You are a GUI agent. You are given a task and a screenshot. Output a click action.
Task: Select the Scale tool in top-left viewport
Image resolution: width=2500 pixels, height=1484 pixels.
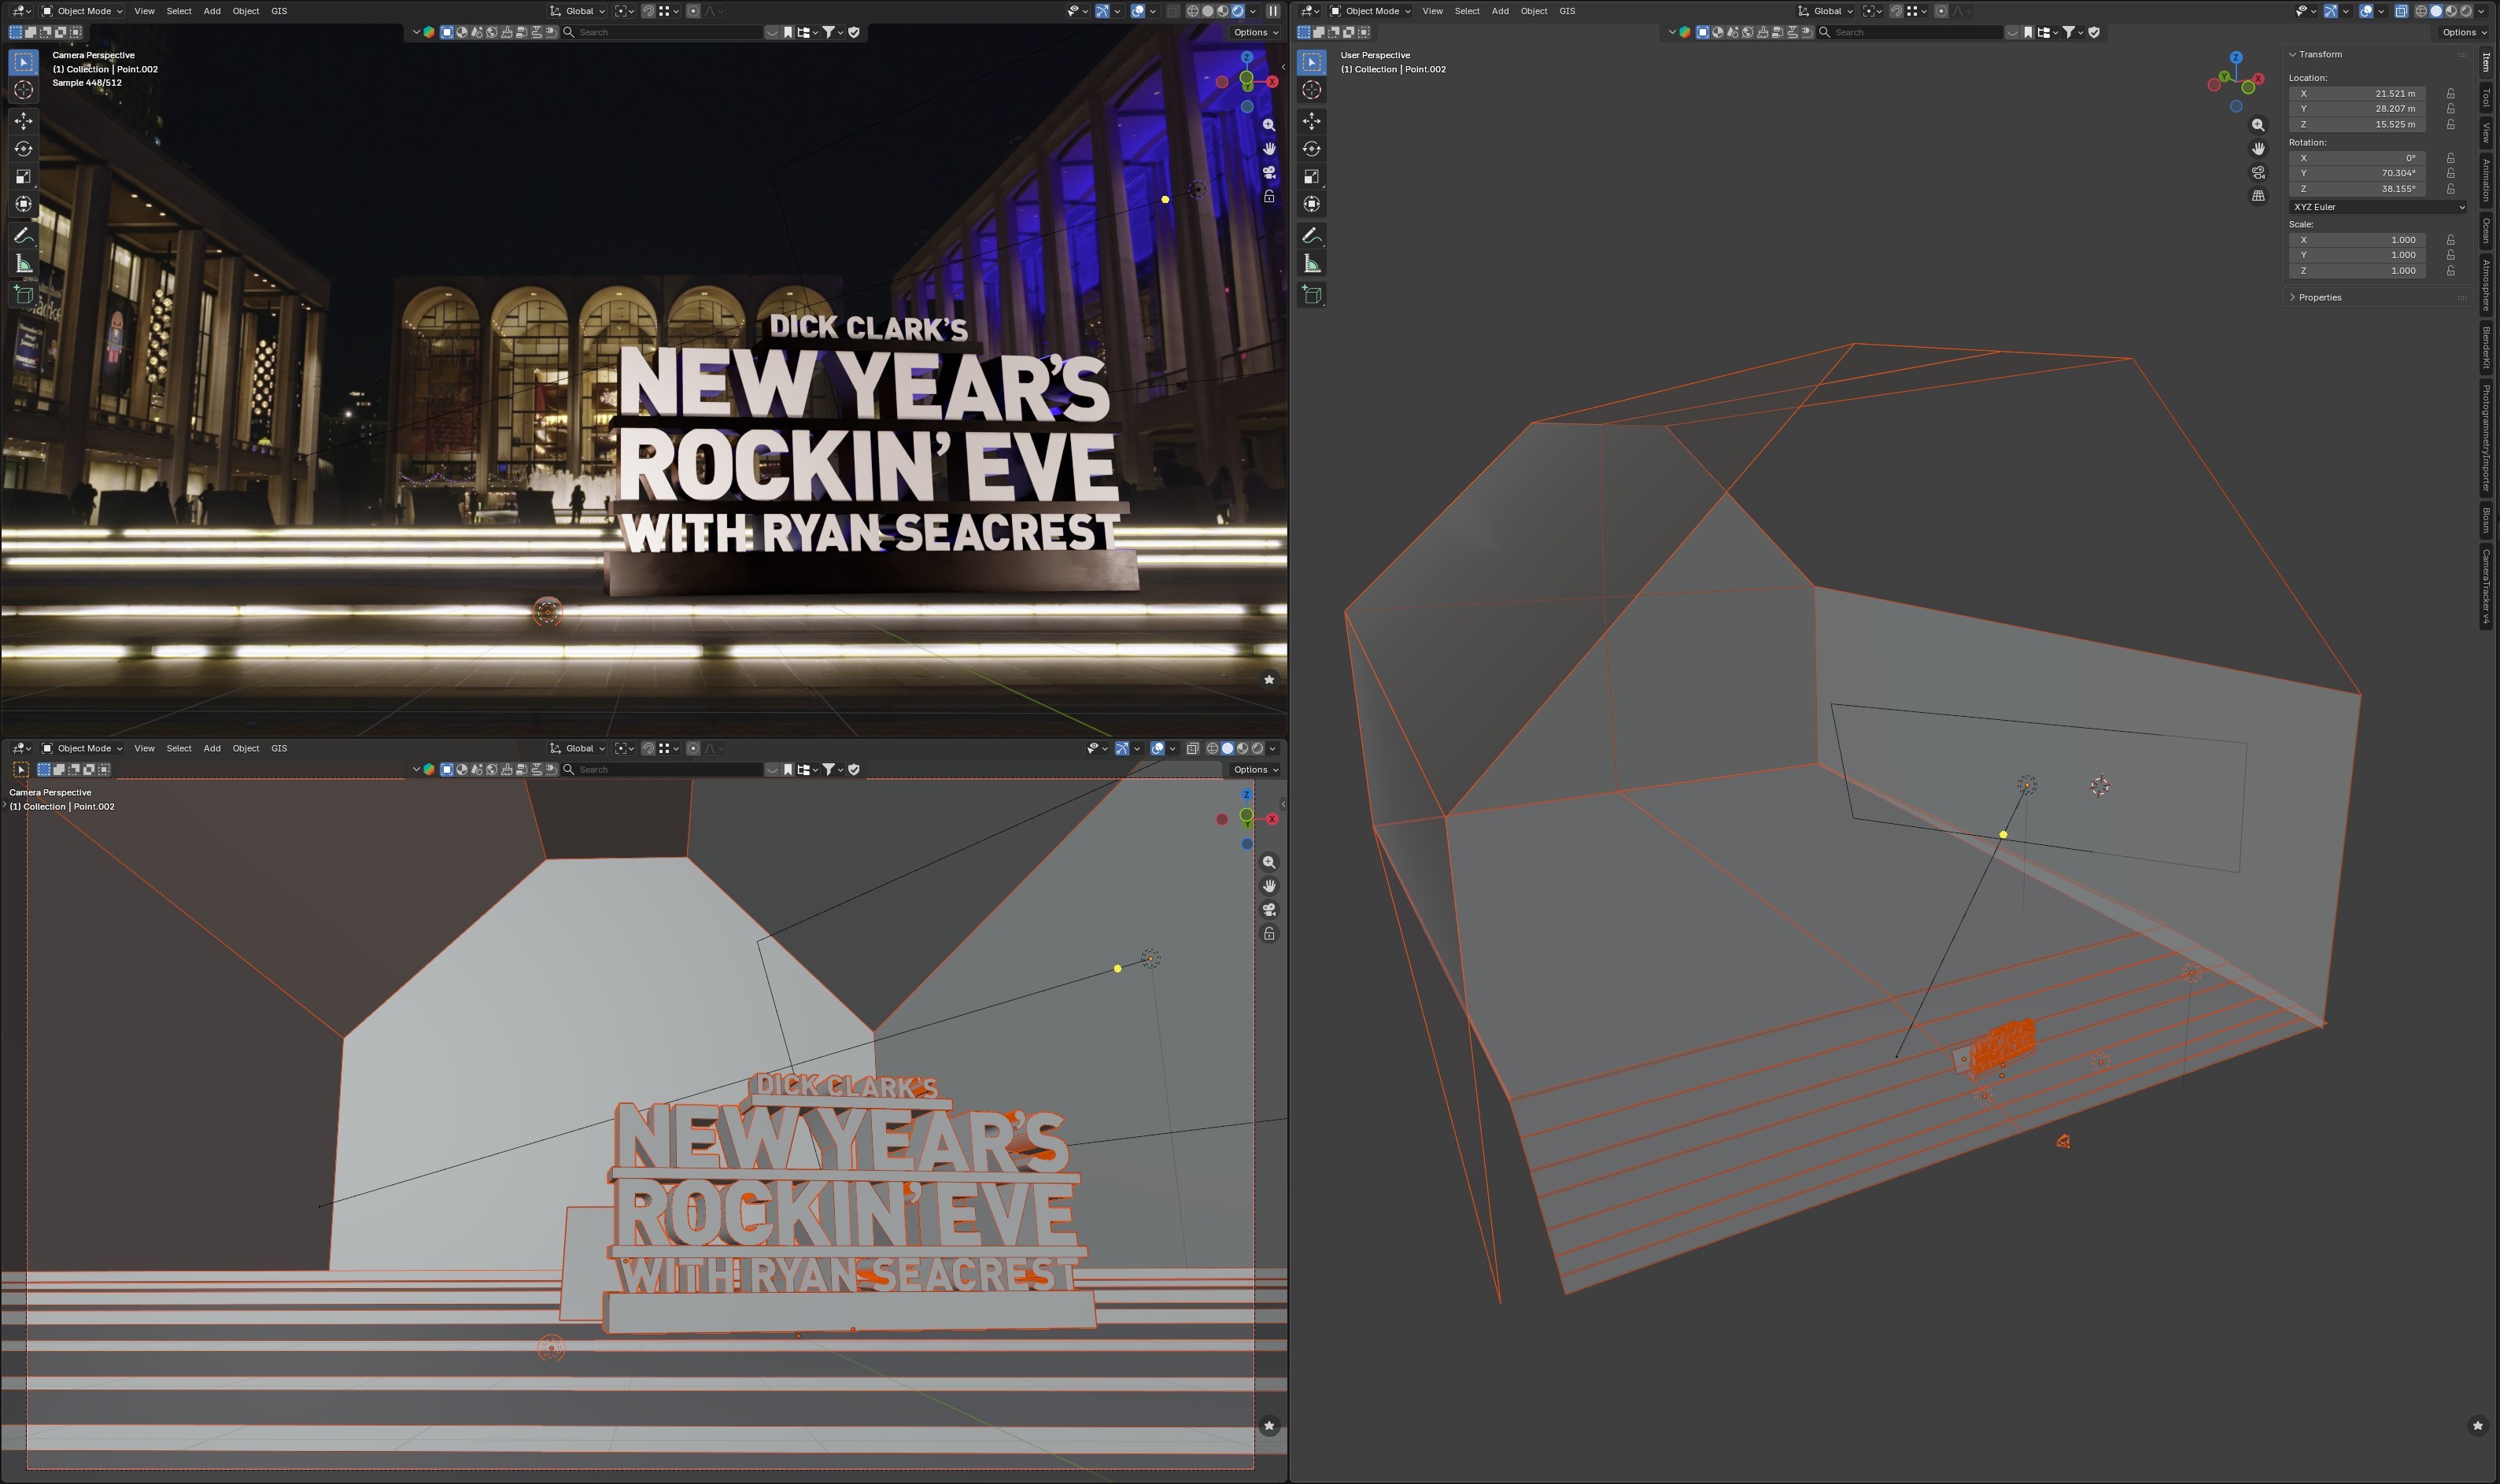pos(23,177)
